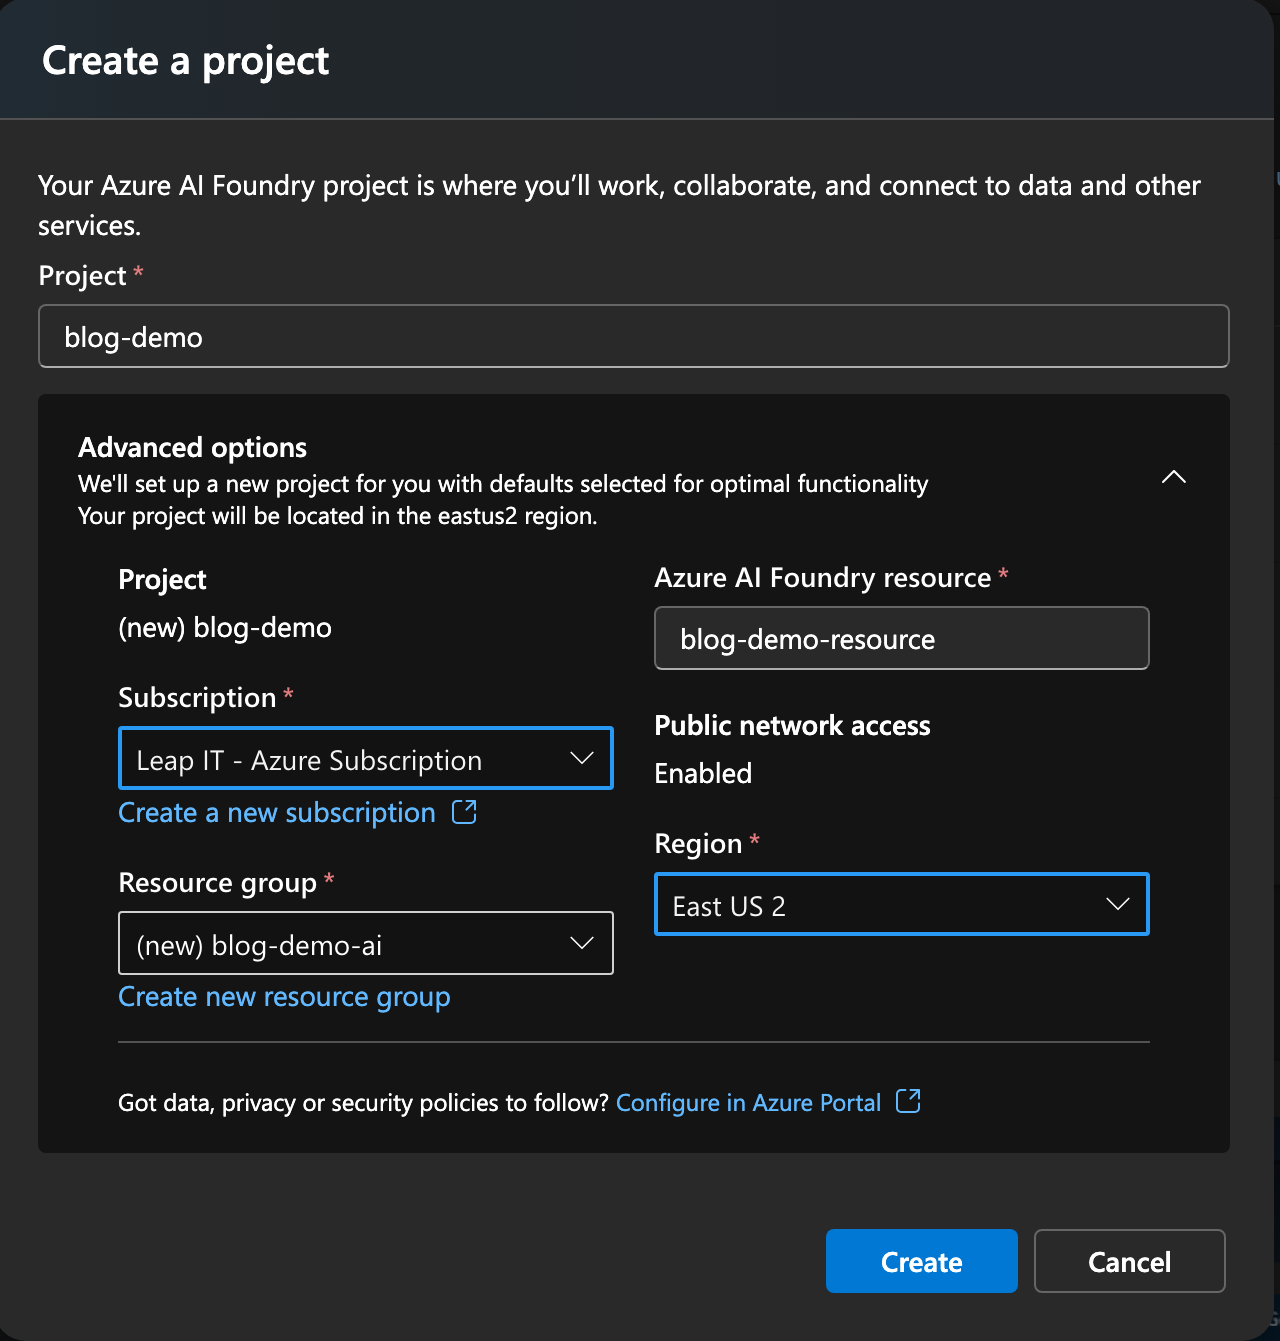Click the Project name input field
The image size is (1280, 1341).
coord(633,336)
